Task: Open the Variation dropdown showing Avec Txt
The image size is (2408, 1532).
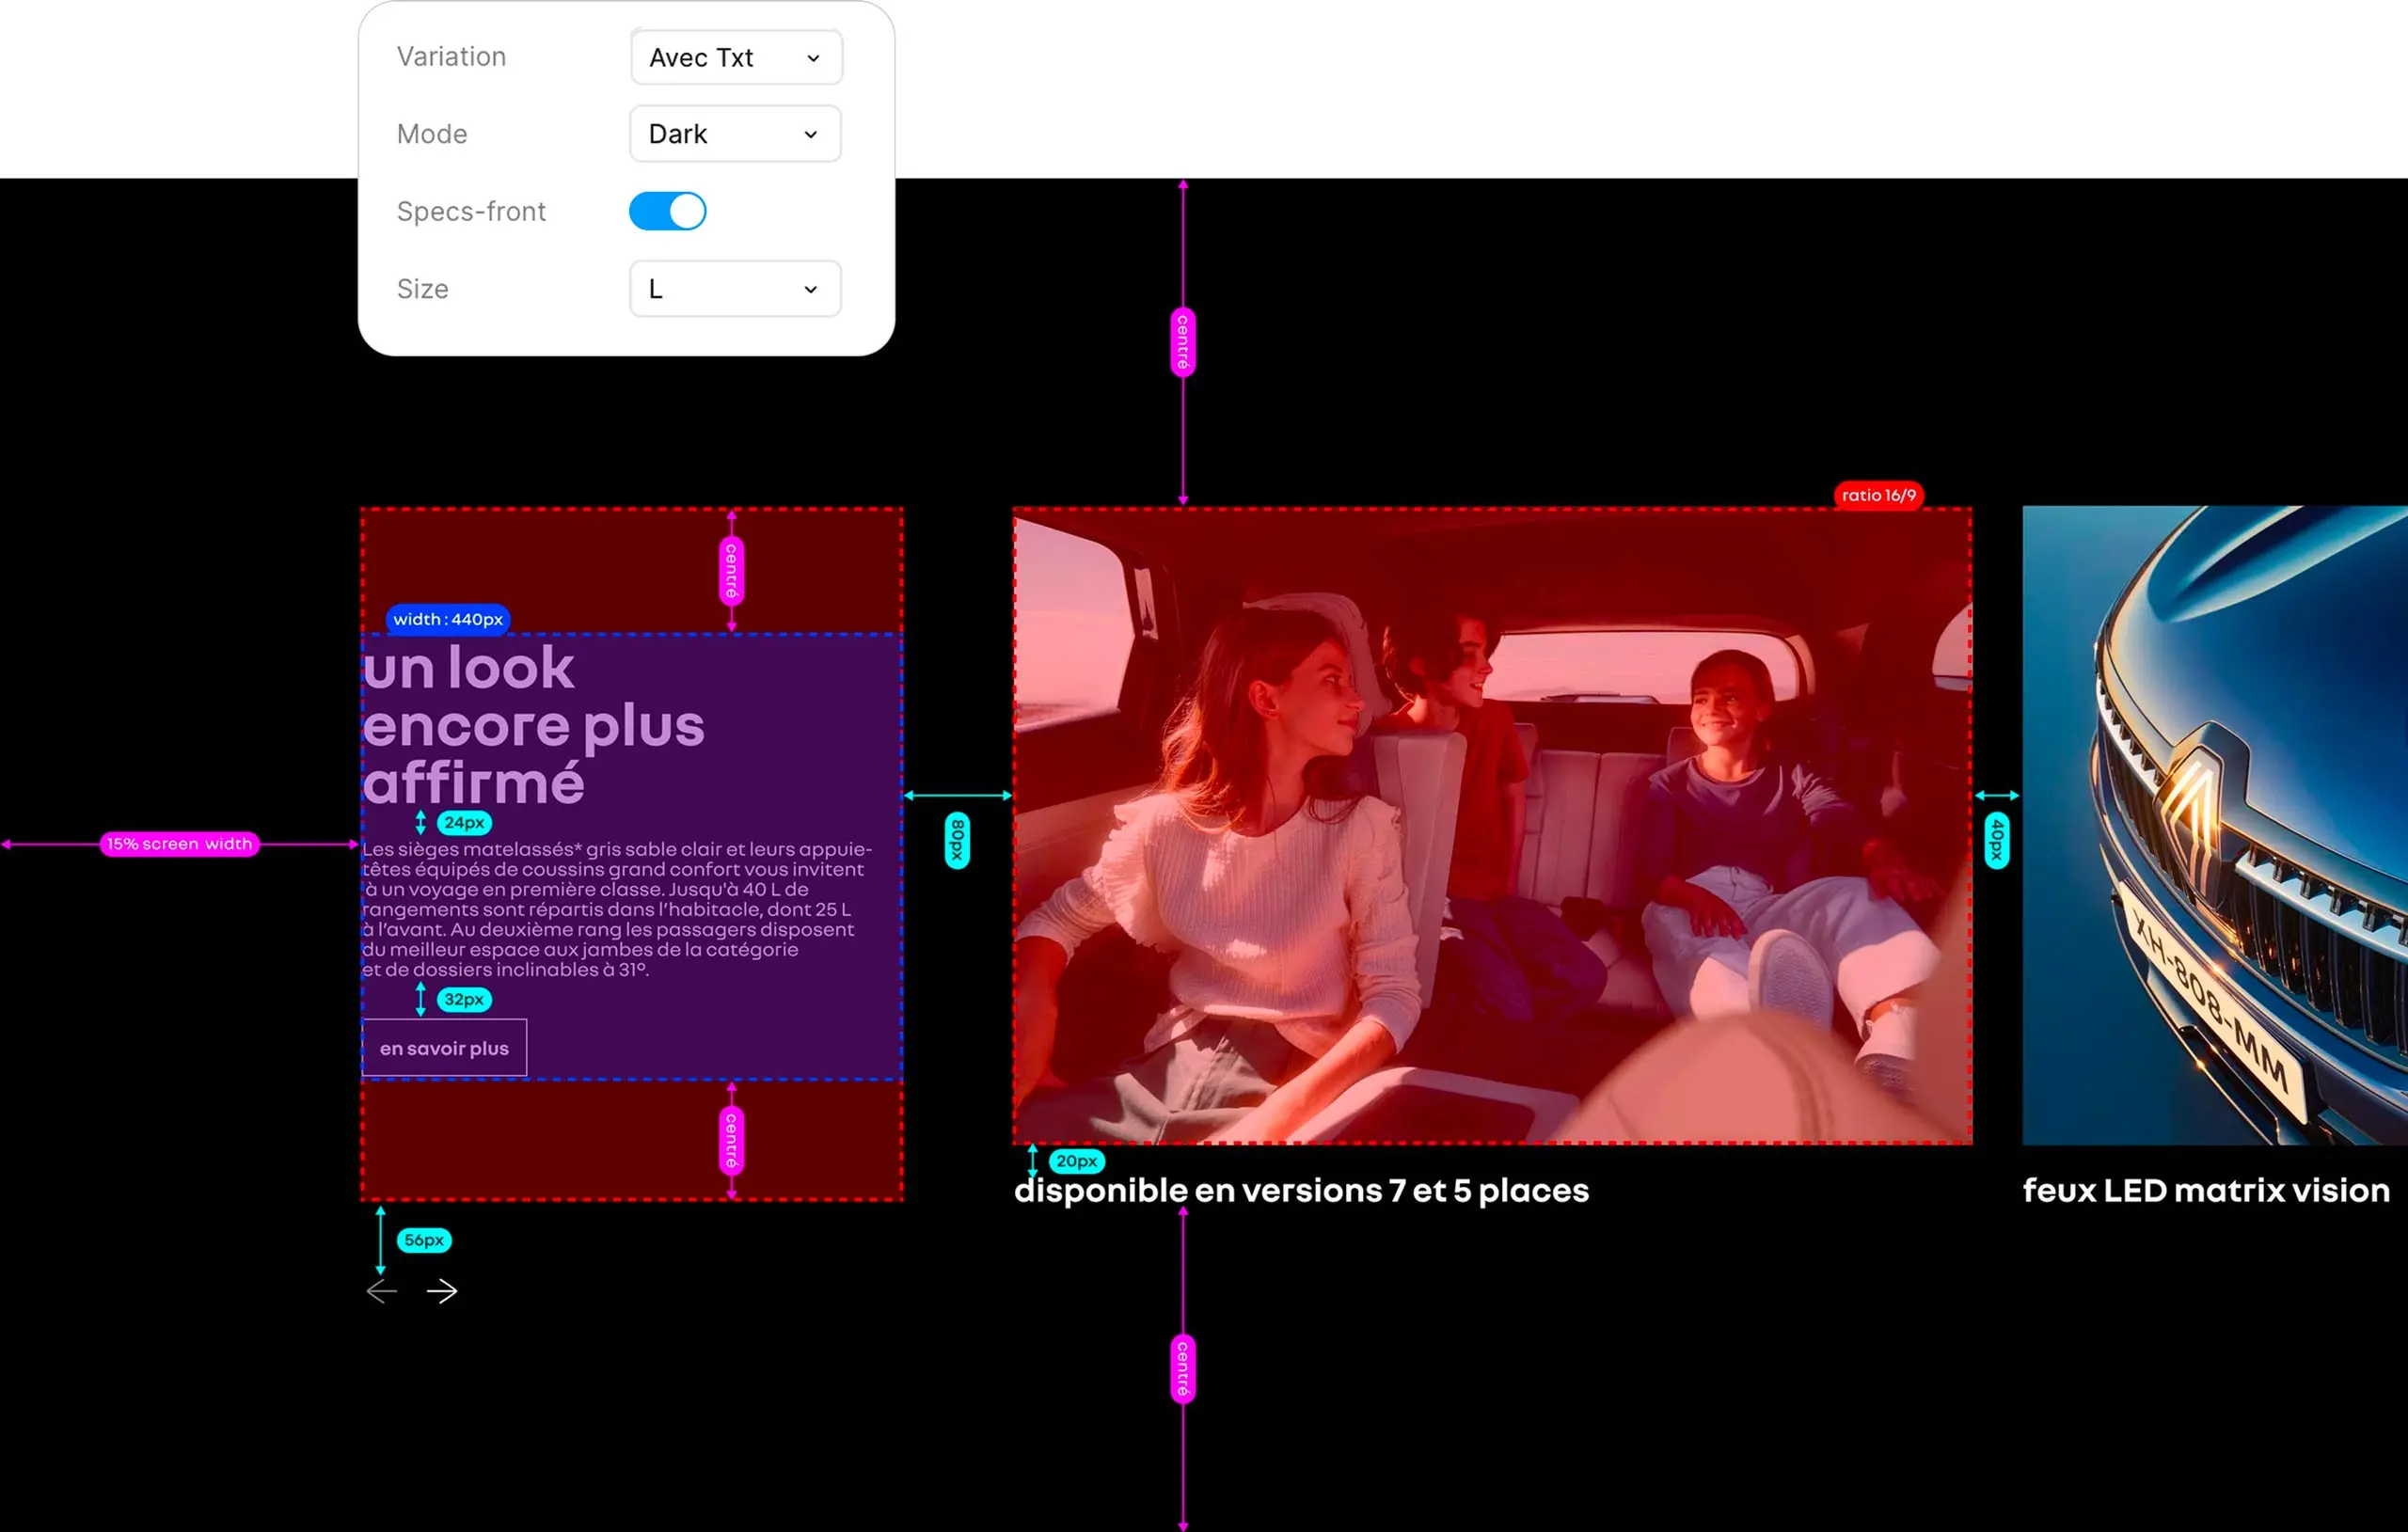Action: click(736, 58)
